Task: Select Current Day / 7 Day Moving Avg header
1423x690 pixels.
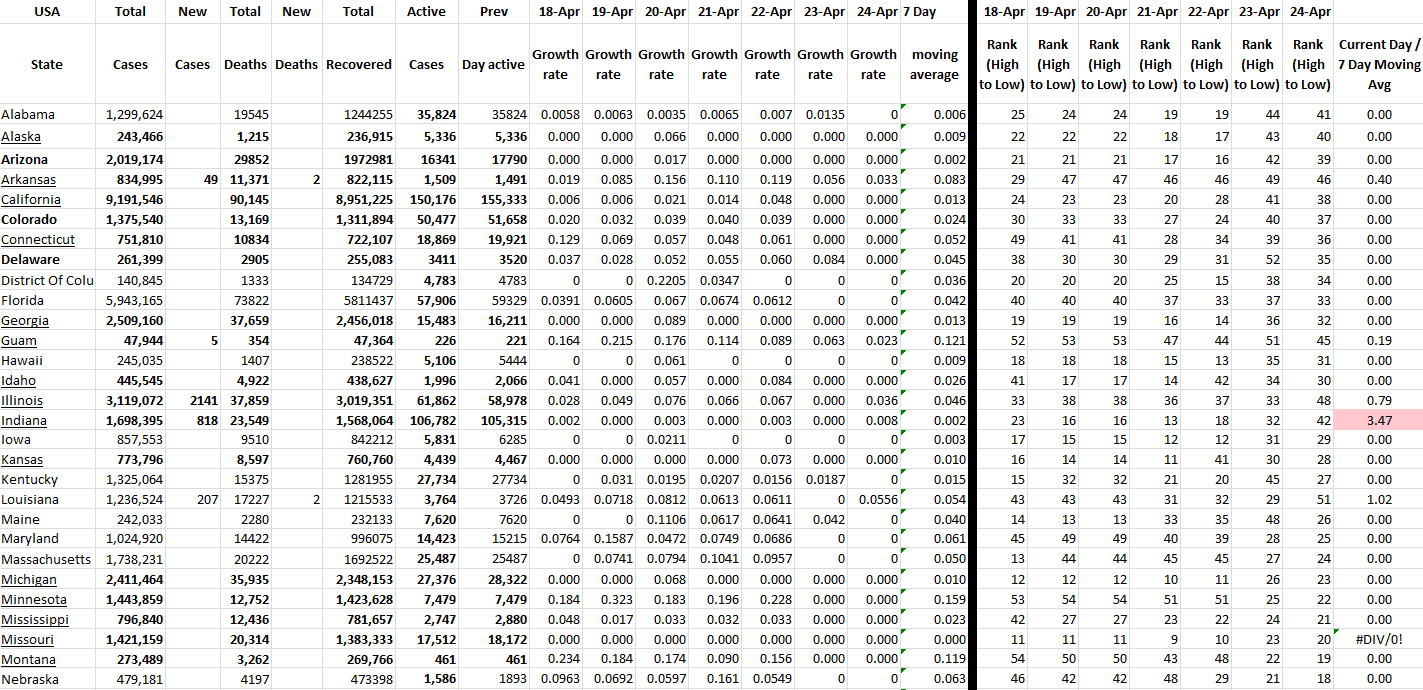Action: 1378,65
